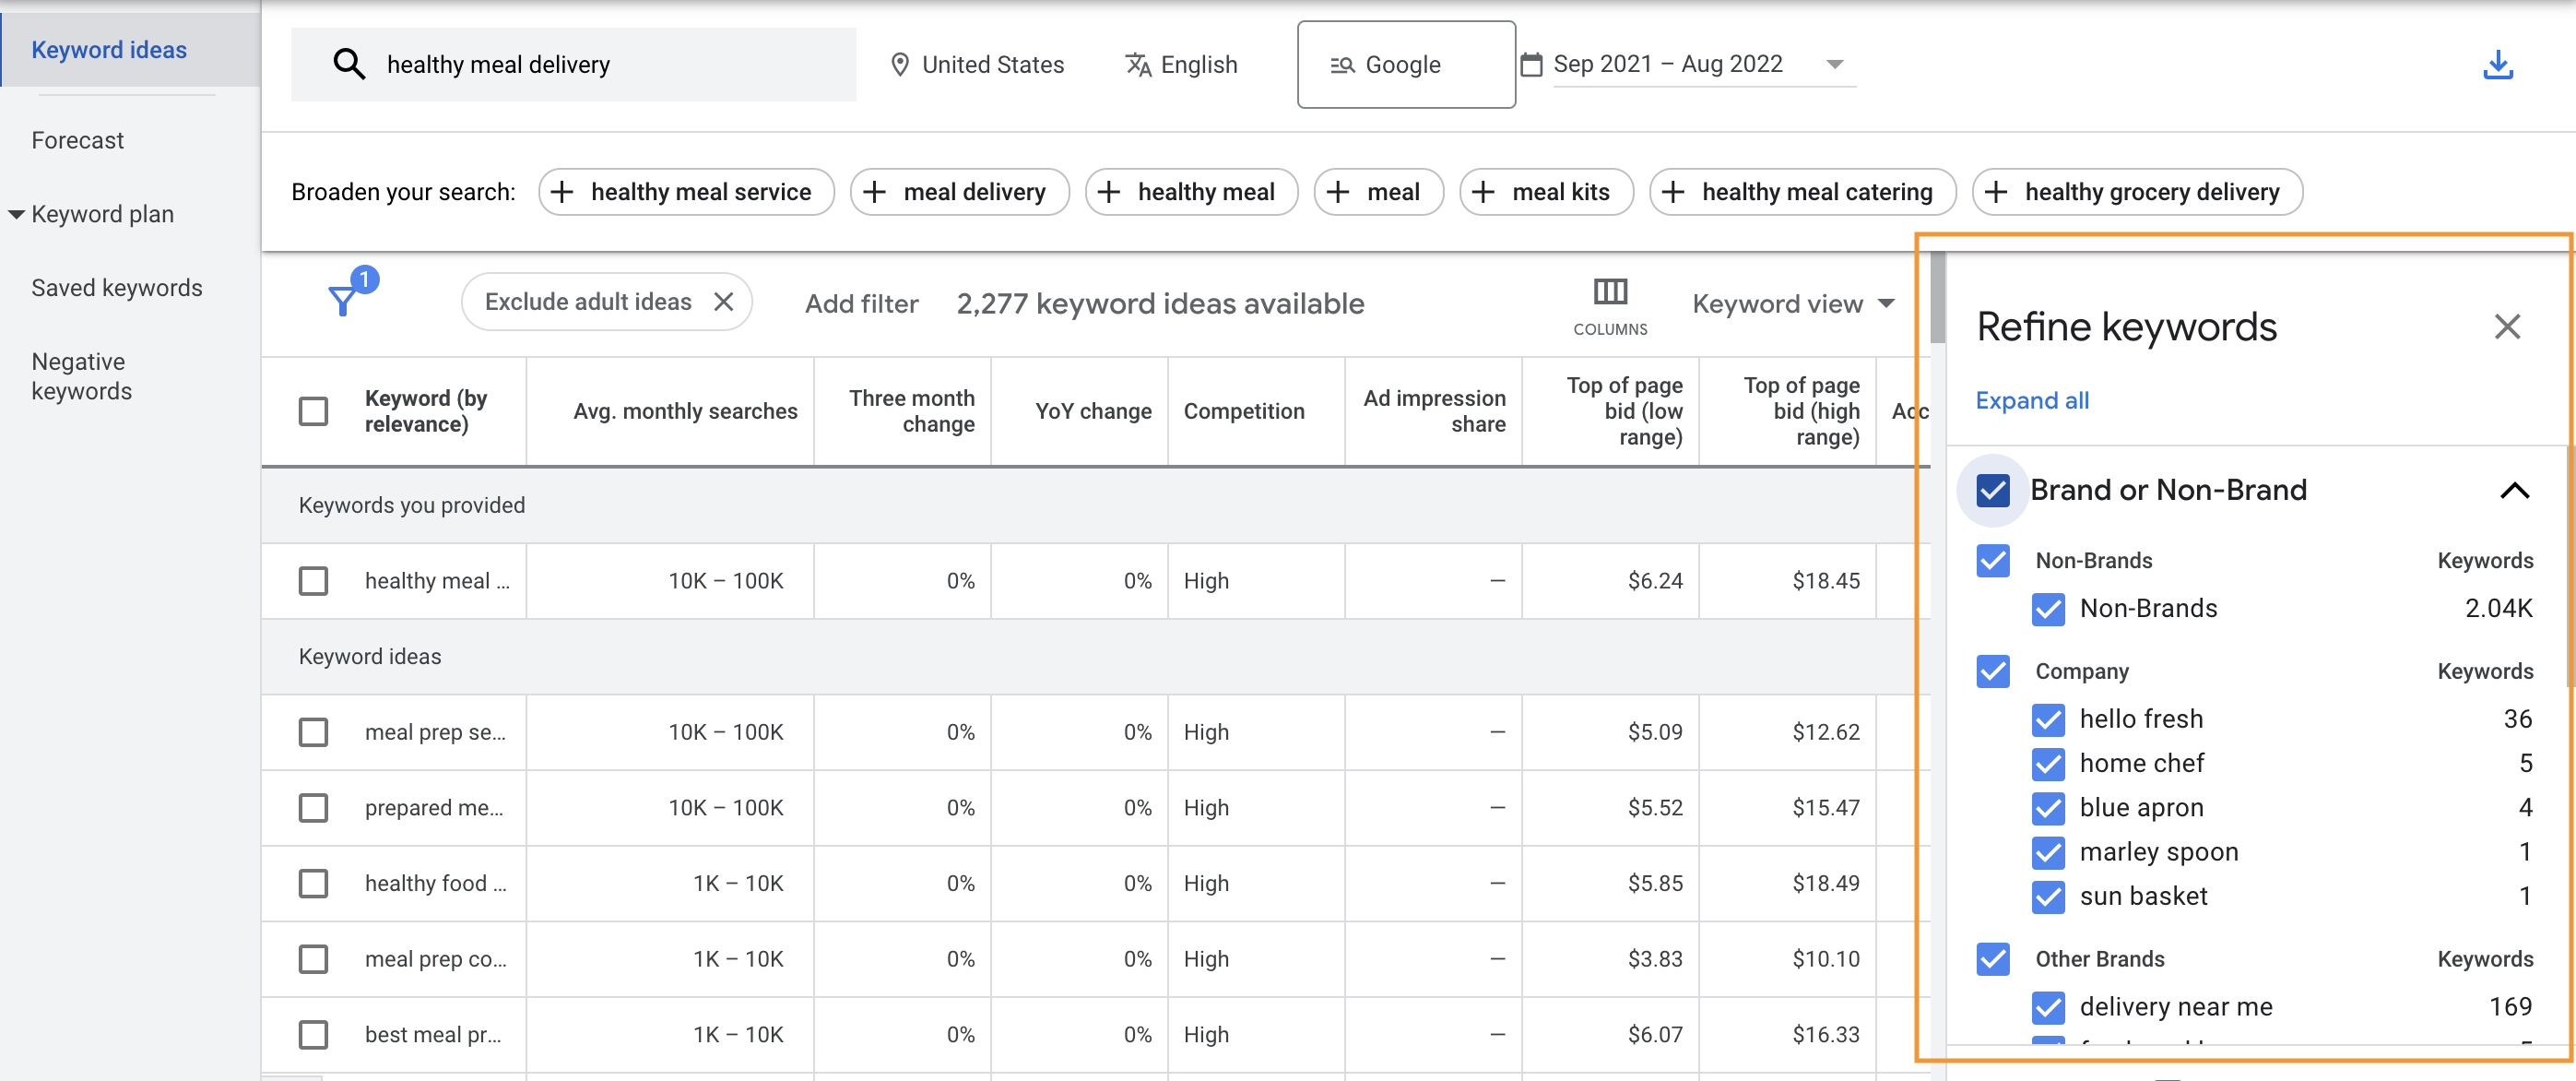Collapse the Brand or Non-Brand section
This screenshot has width=2576, height=1081.
pyautogui.click(x=2514, y=490)
